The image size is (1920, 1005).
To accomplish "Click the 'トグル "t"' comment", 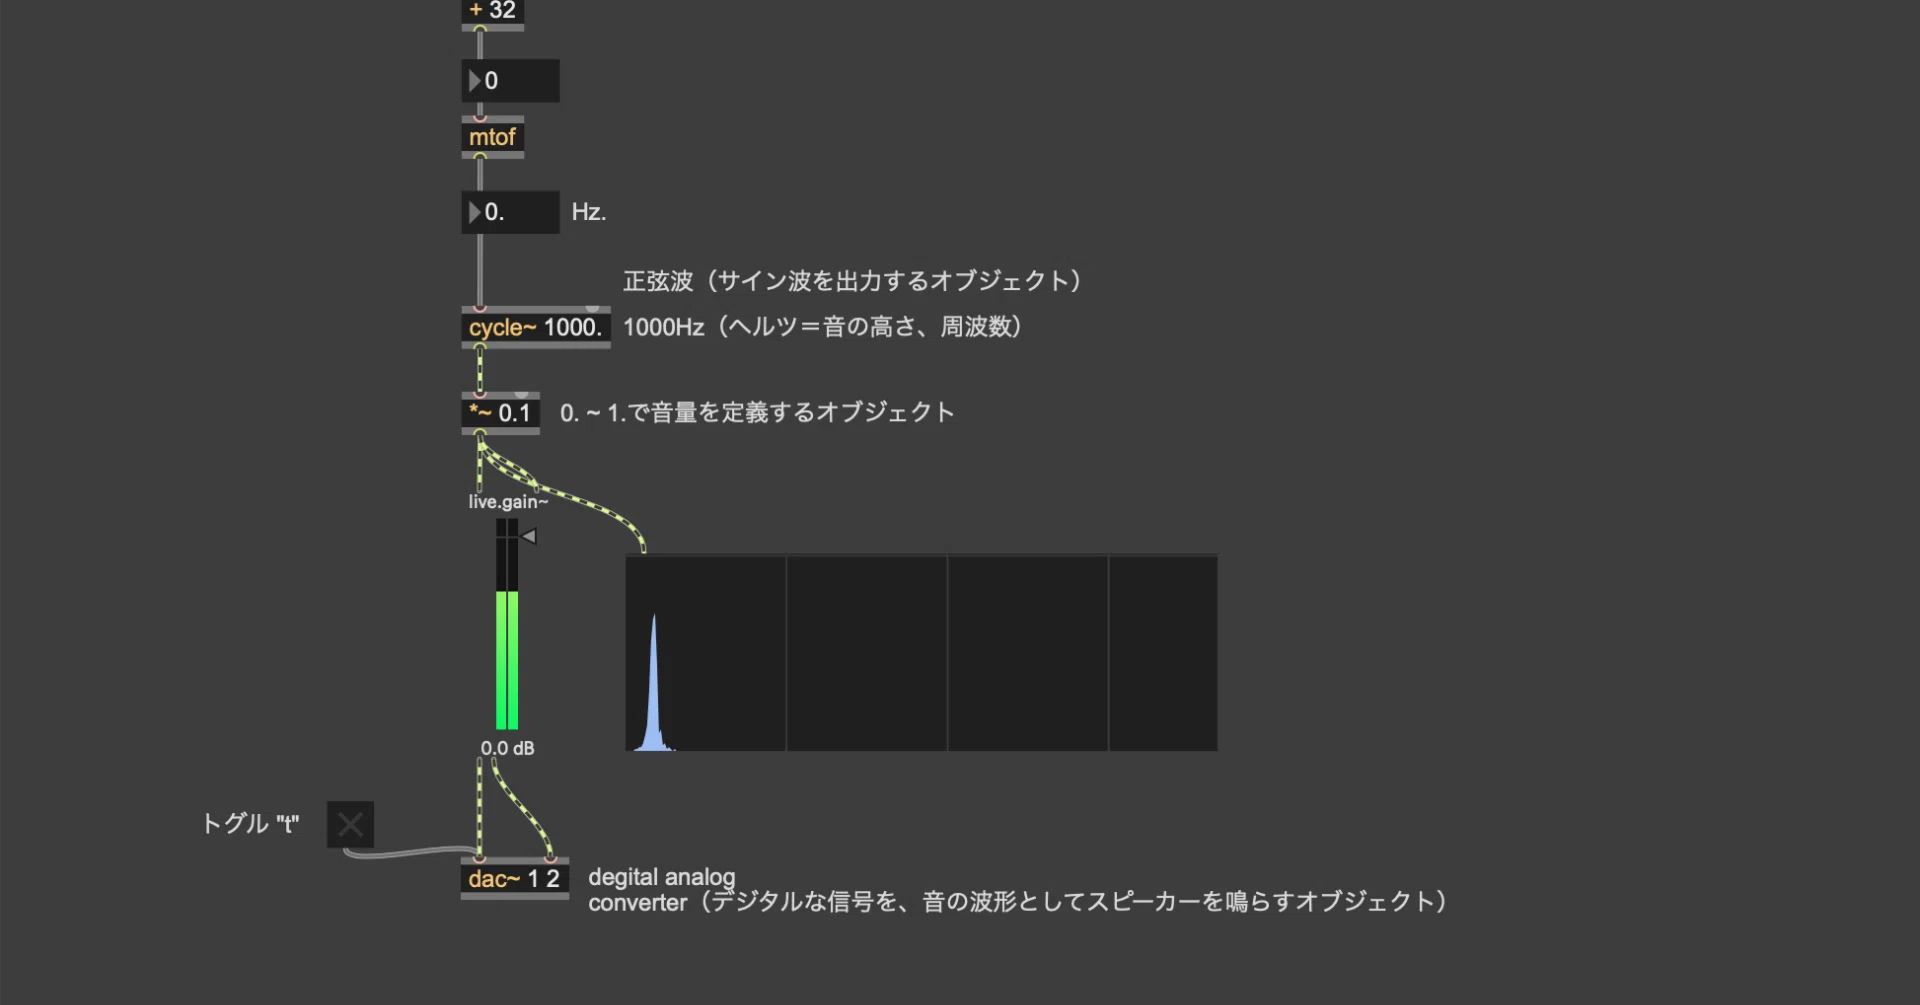I will (x=250, y=824).
